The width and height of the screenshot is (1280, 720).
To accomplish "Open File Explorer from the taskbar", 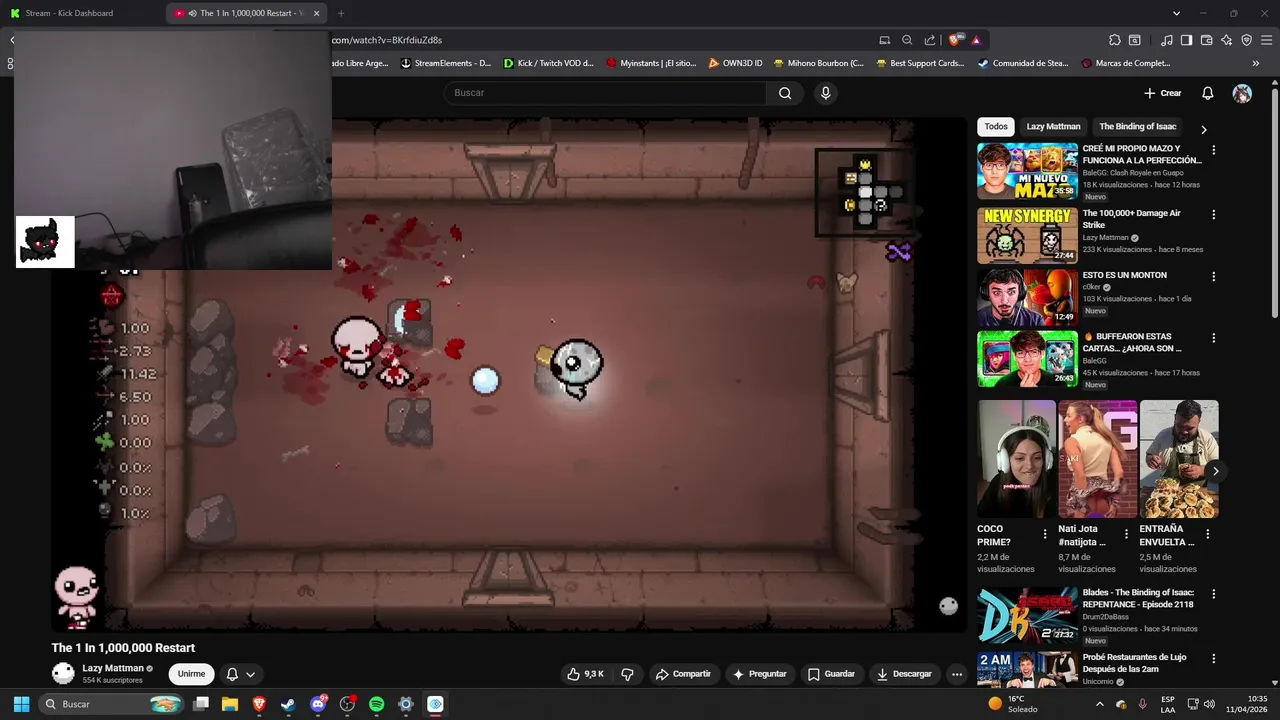I will click(230, 704).
